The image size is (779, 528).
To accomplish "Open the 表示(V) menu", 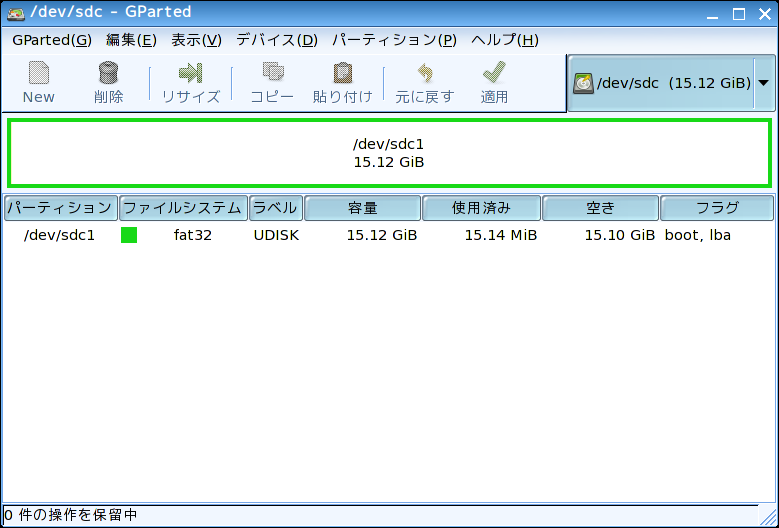I will pyautogui.click(x=196, y=40).
